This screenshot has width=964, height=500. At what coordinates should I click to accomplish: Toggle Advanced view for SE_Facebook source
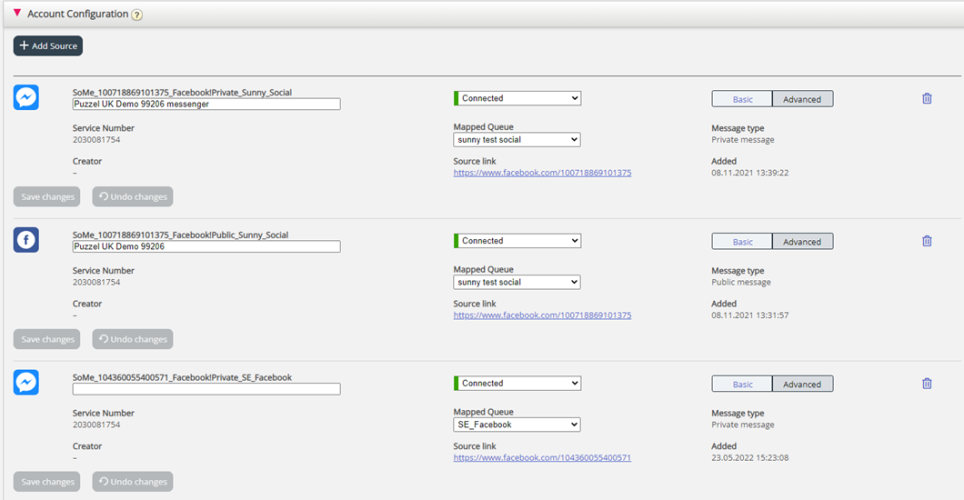click(802, 384)
